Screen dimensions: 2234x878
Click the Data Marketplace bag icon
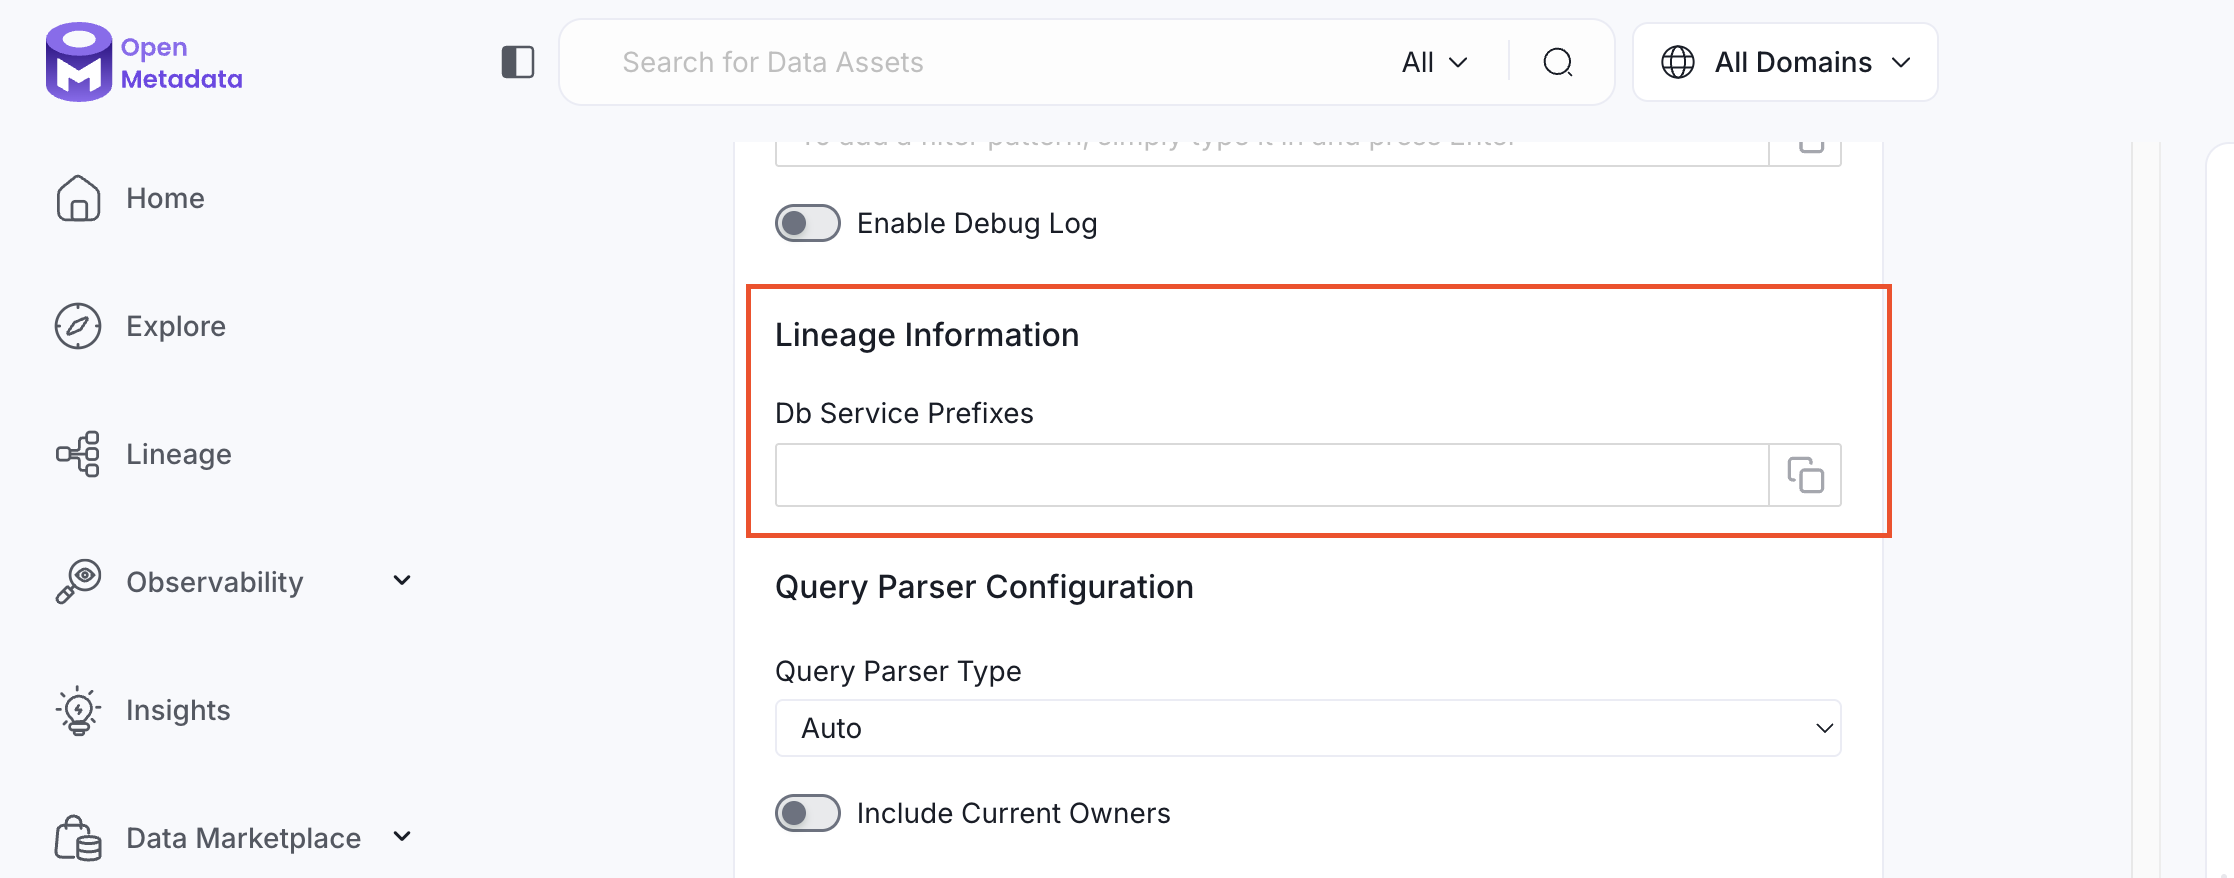(78, 838)
